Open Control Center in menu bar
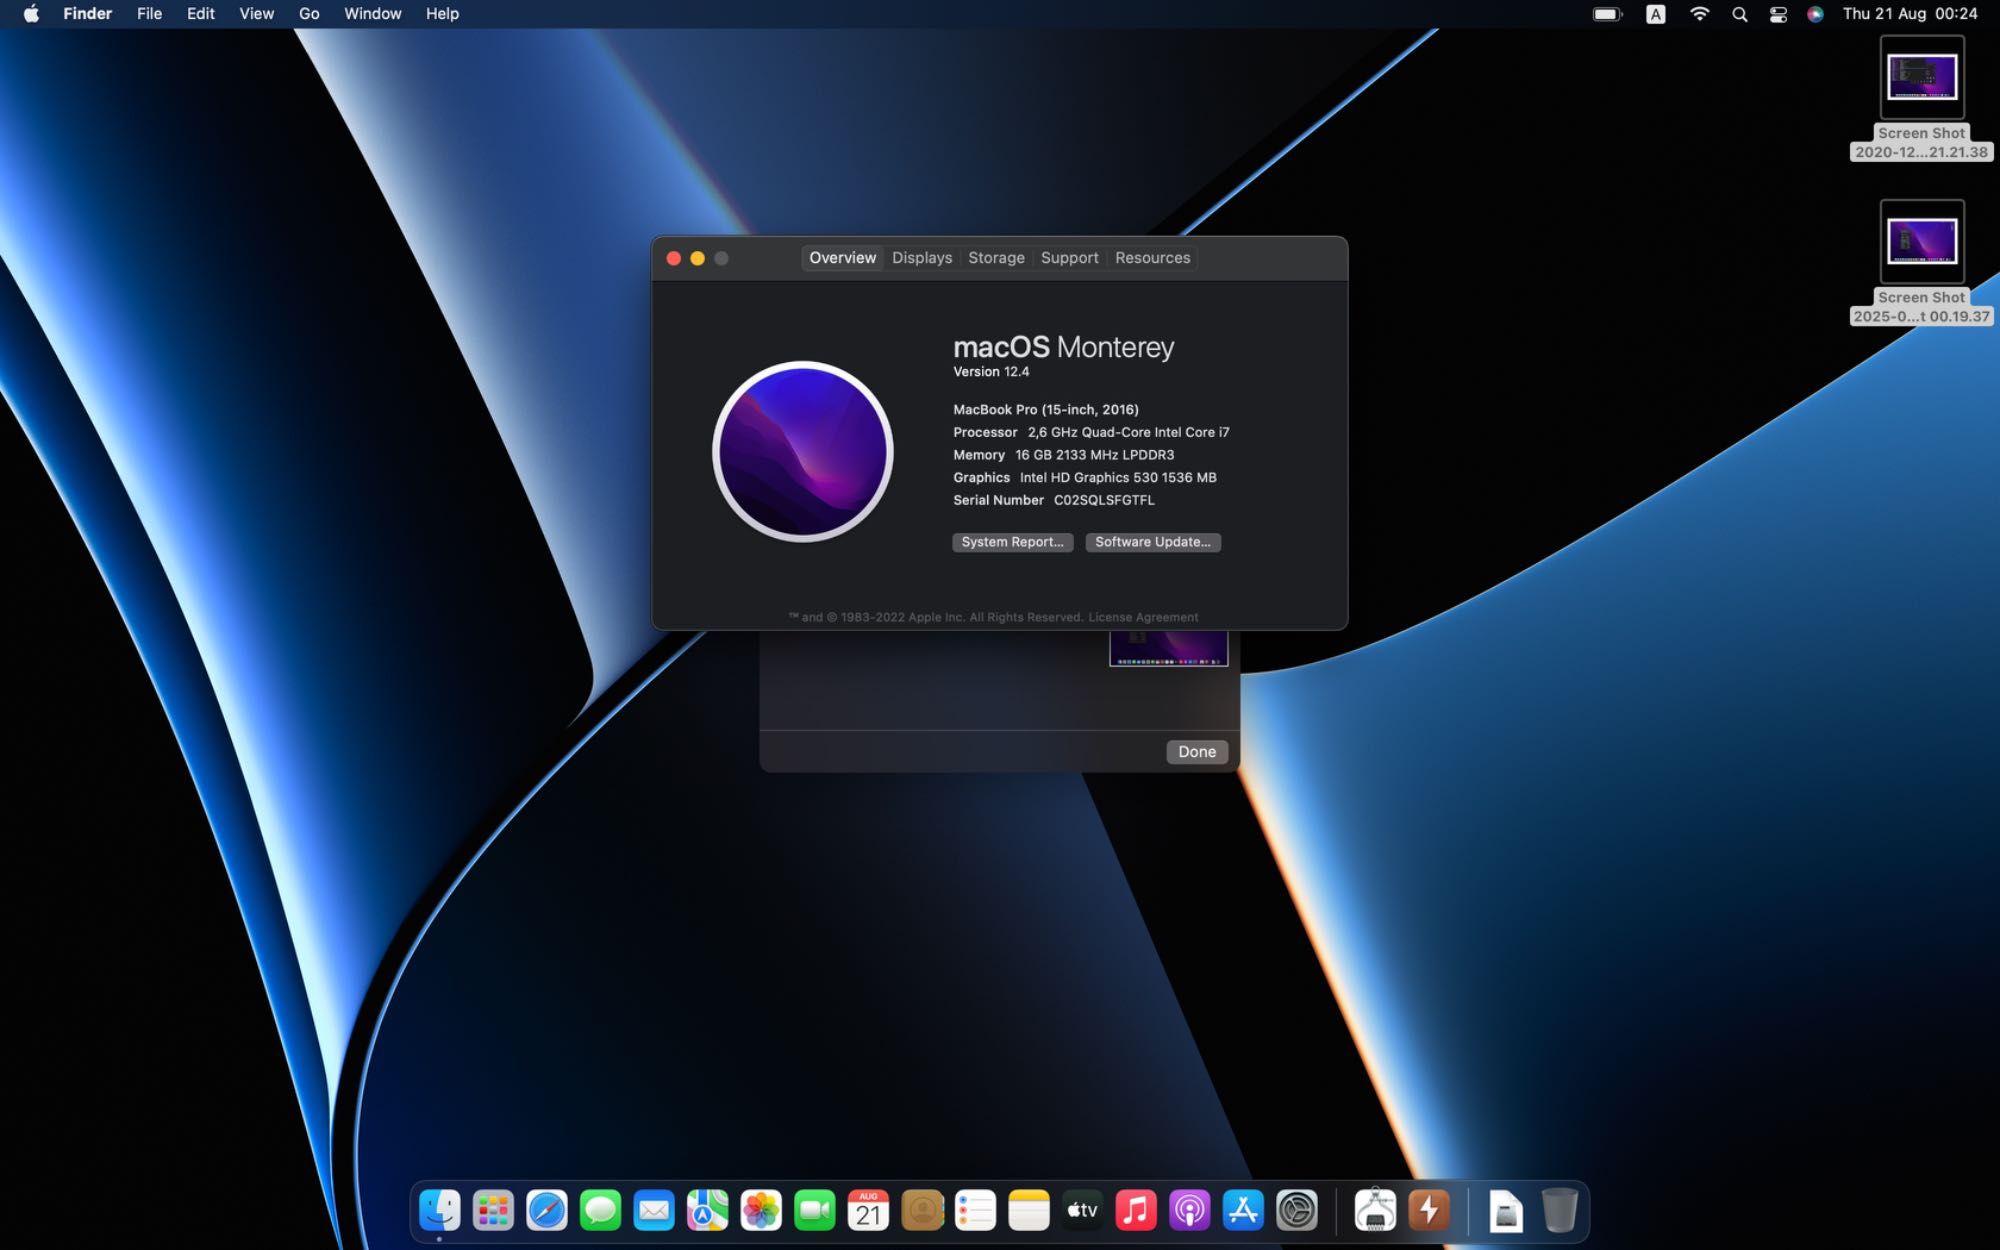This screenshot has height=1250, width=2000. coord(1778,14)
